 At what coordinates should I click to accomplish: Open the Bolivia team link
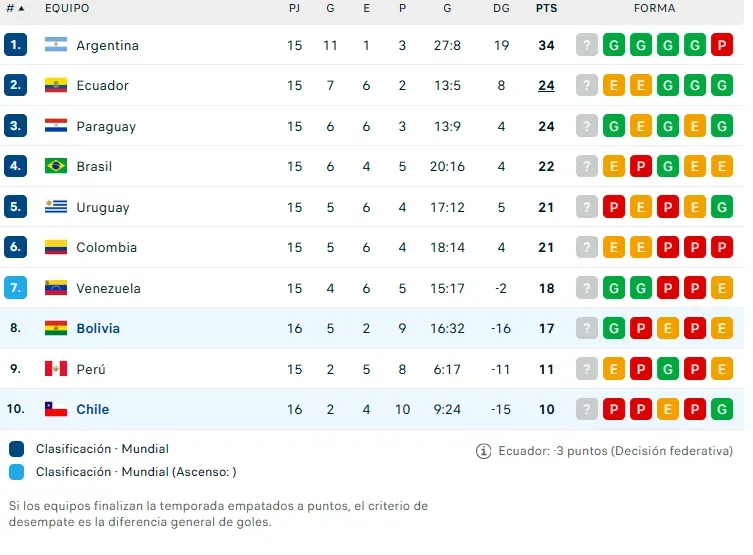tap(98, 328)
